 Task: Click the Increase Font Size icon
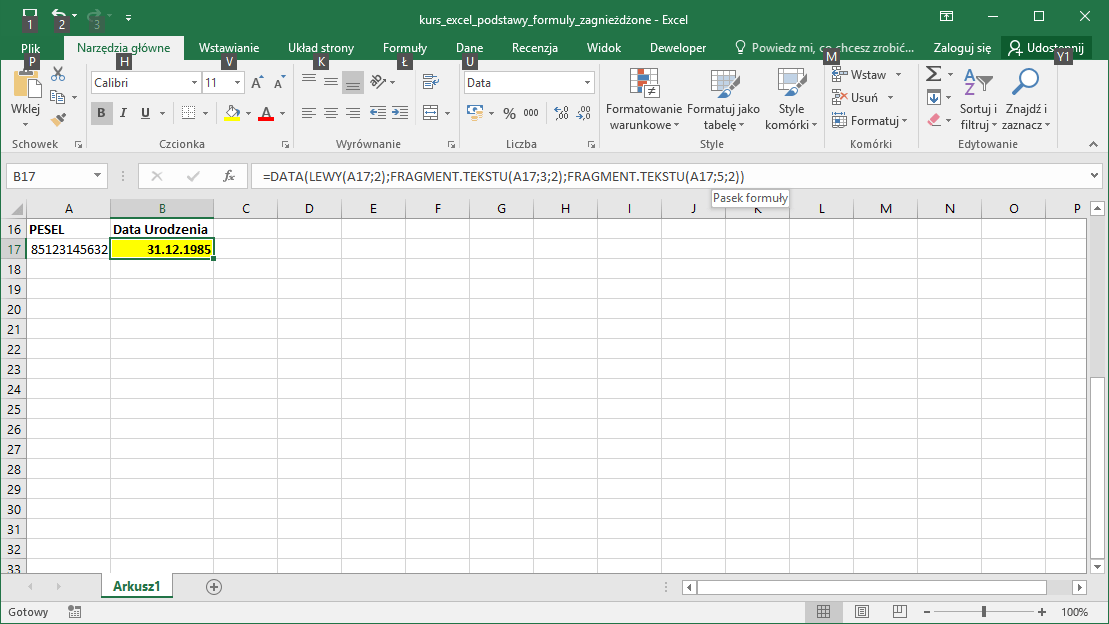[x=257, y=83]
